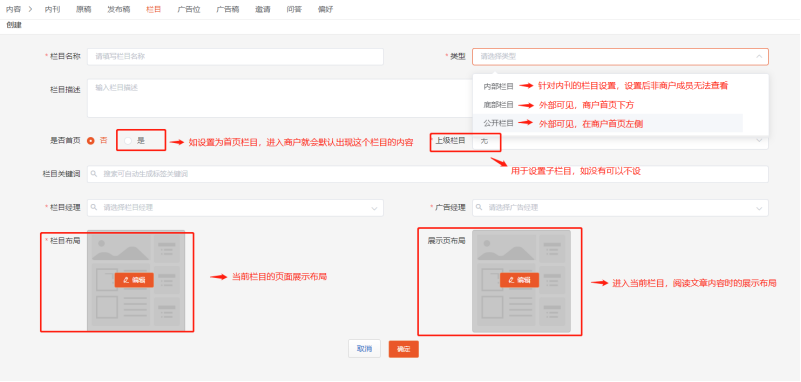Select the 否 radio button for 是否首页
Image resolution: width=801 pixels, height=382 pixels.
click(x=91, y=141)
